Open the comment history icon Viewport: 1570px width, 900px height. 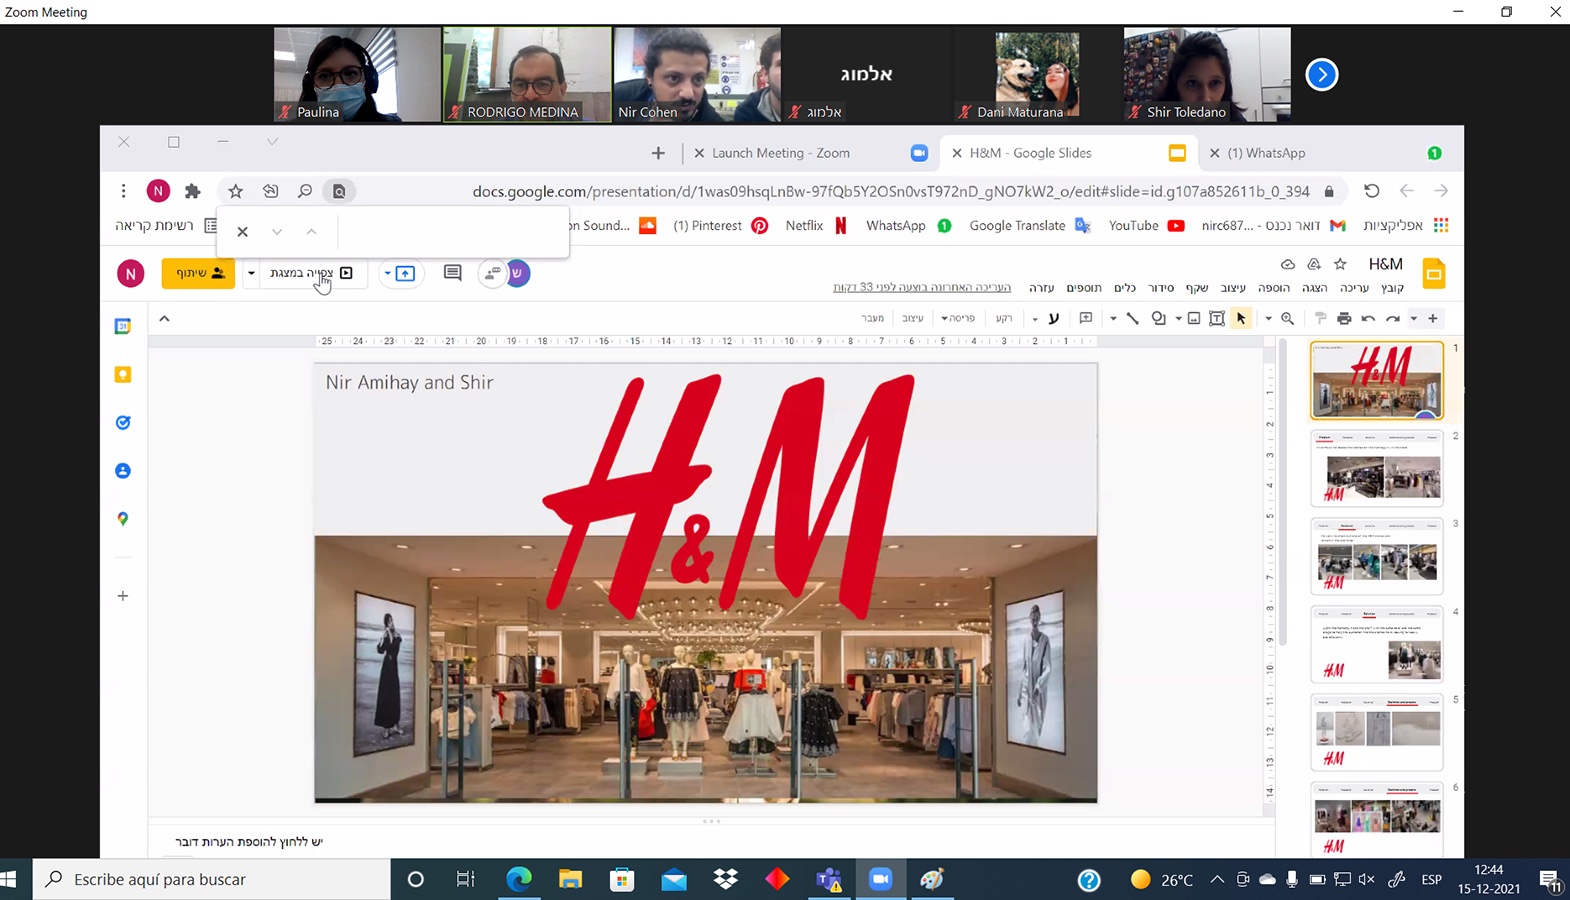point(452,273)
